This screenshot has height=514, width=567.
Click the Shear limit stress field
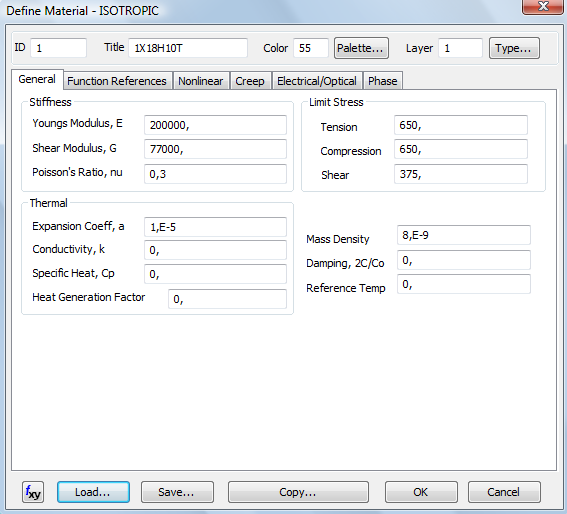(x=461, y=174)
